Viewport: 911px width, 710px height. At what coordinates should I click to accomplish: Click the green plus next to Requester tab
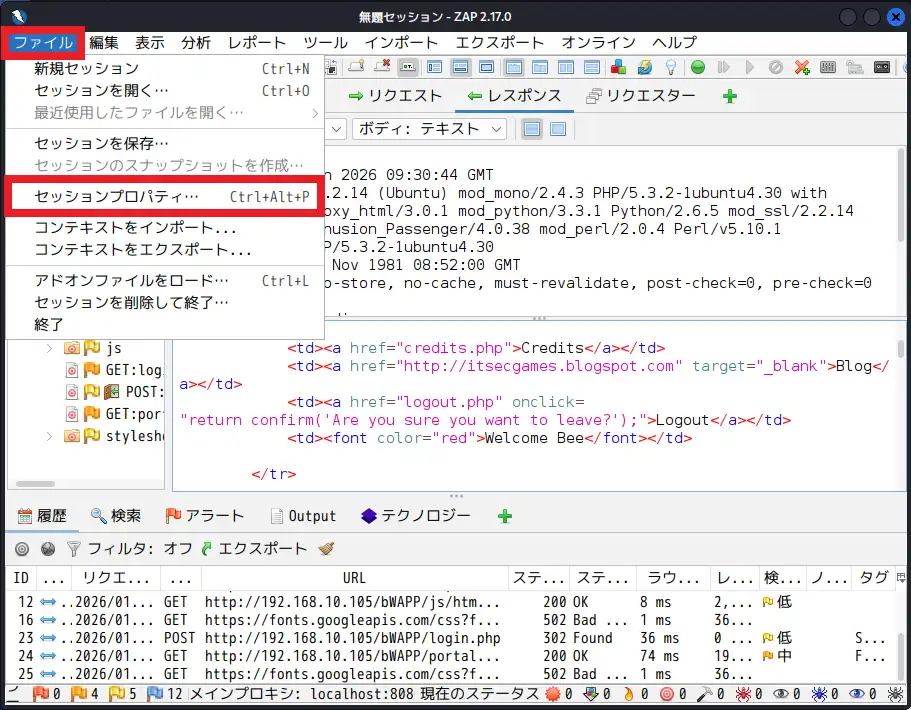(x=729, y=97)
